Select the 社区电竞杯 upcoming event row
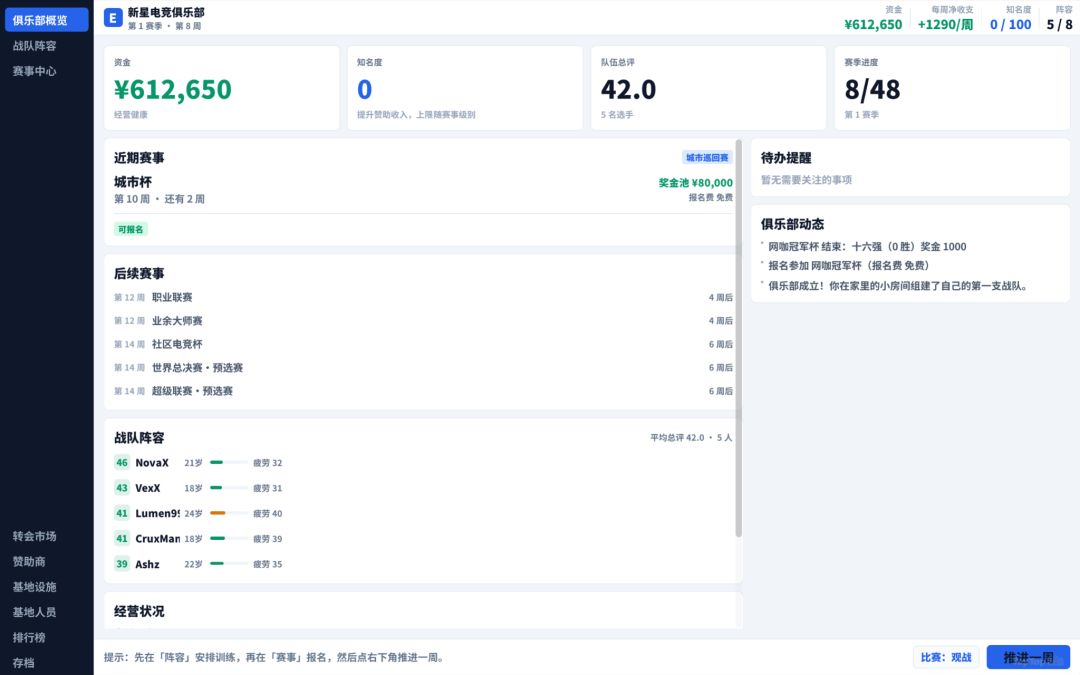1080x675 pixels. click(423, 344)
